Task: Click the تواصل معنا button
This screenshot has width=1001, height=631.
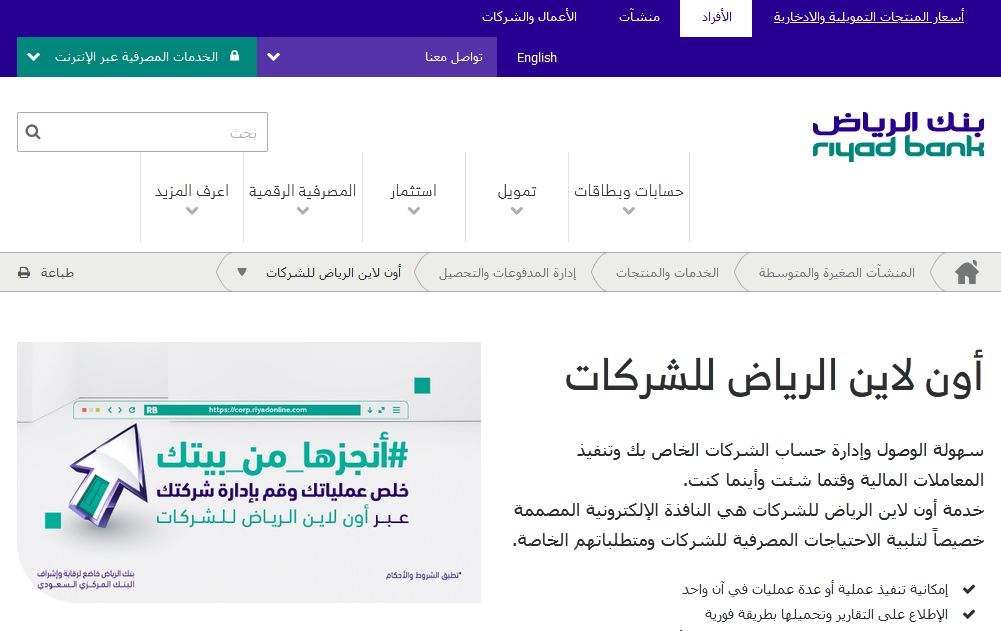Action: pyautogui.click(x=377, y=57)
